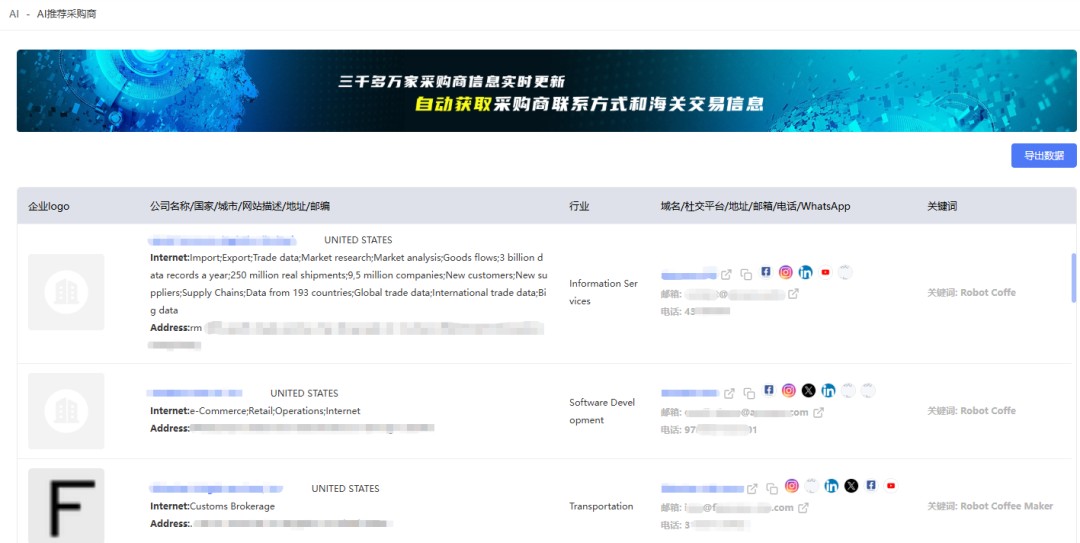Open LinkedIn for Information Services company
Screen dimensions: 1080x543
(806, 272)
